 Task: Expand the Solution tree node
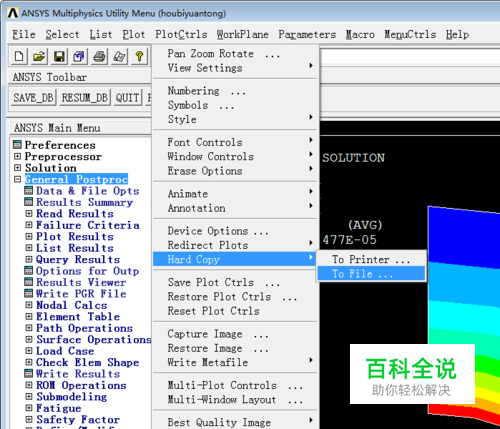click(17, 167)
